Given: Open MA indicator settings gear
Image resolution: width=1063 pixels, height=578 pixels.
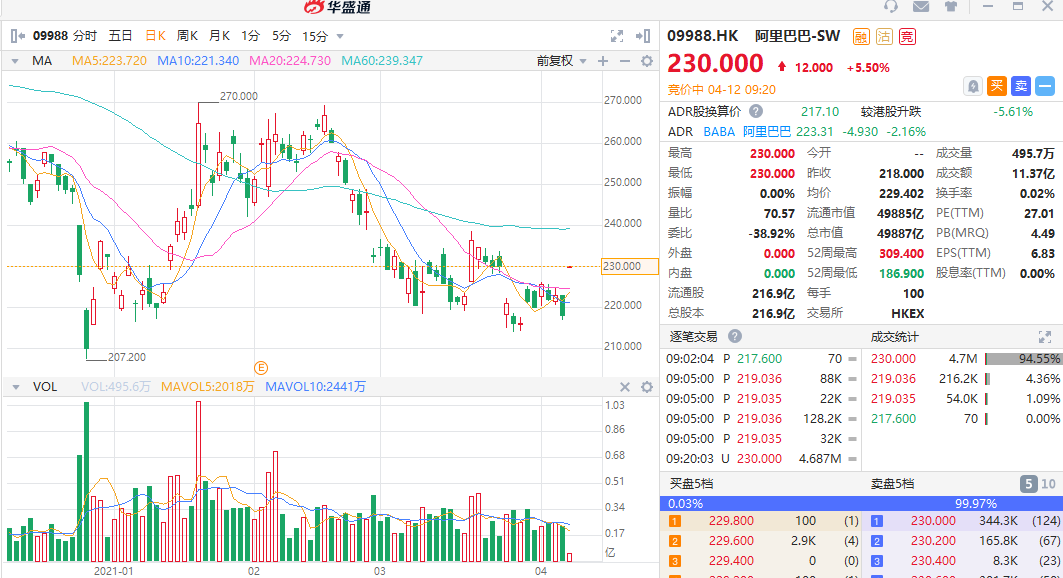Looking at the screenshot, I should point(647,61).
